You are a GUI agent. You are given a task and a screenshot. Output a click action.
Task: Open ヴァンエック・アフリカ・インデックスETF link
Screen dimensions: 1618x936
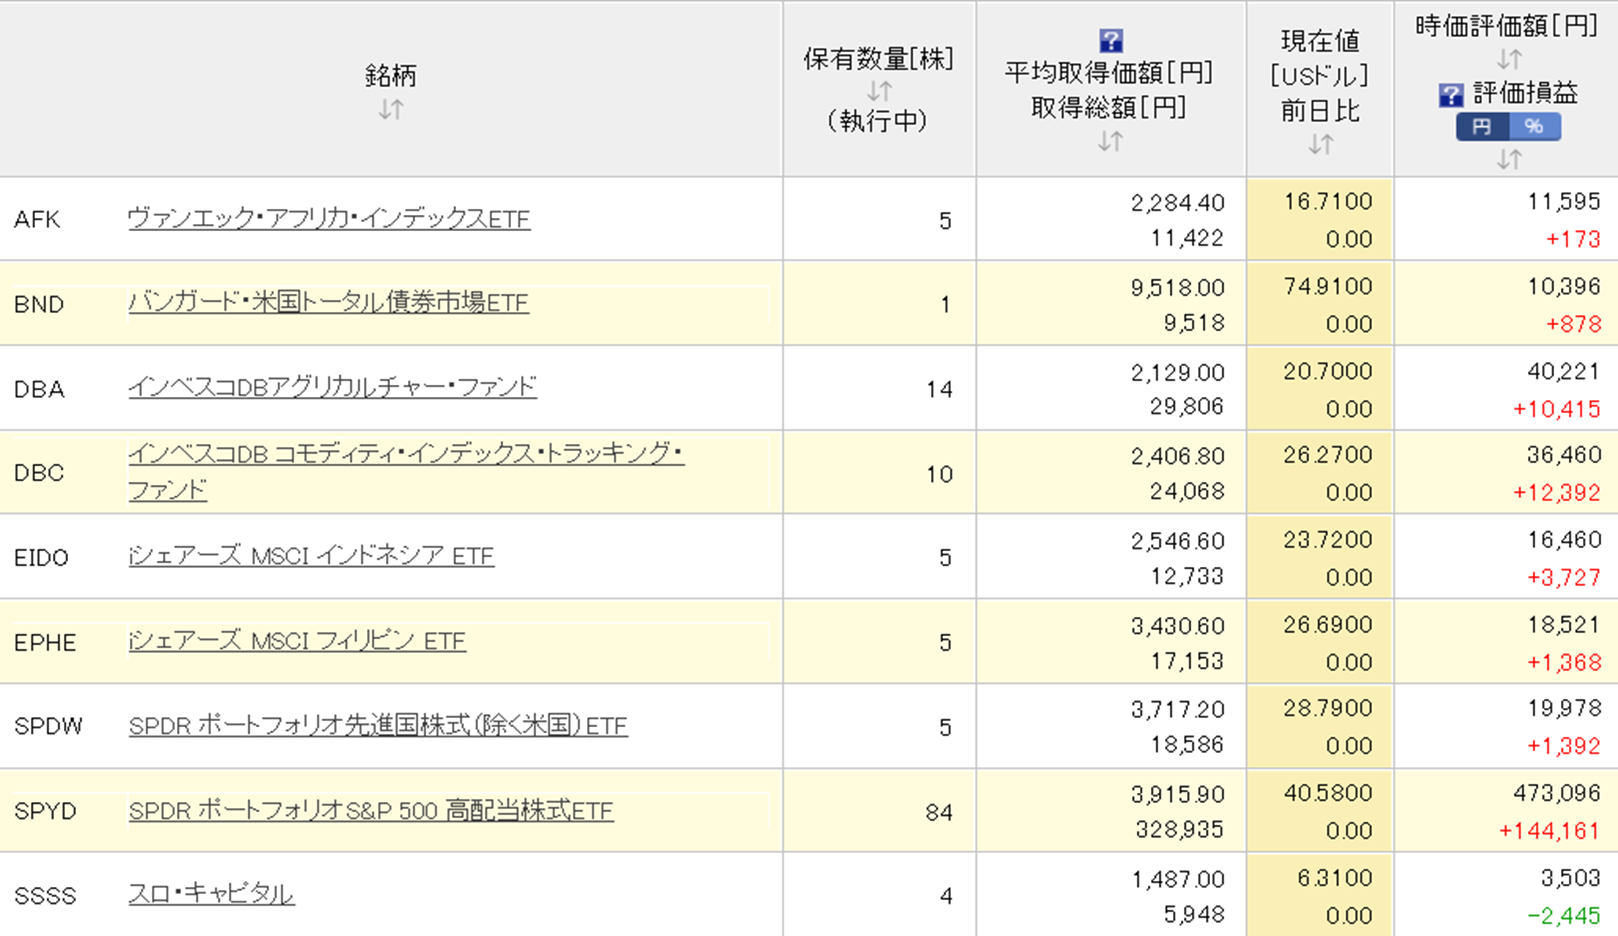pos(328,219)
